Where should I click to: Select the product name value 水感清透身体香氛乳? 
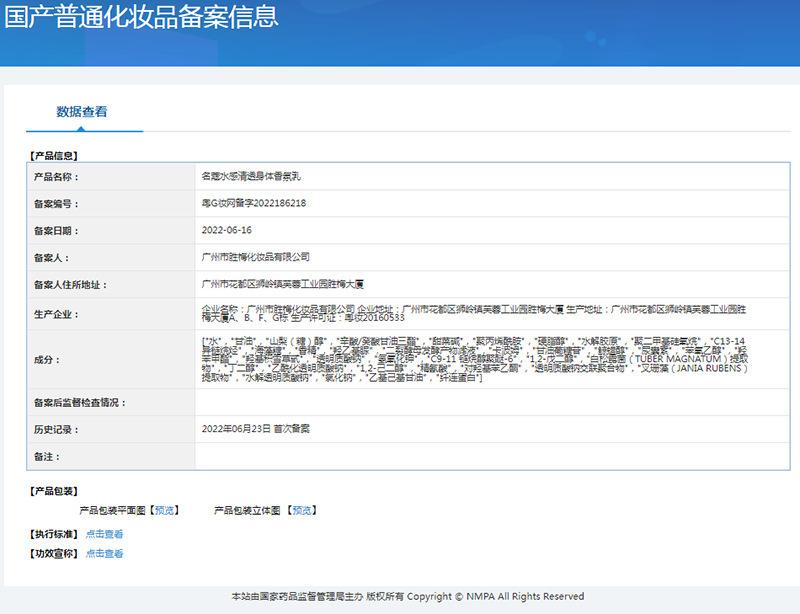(x=251, y=176)
